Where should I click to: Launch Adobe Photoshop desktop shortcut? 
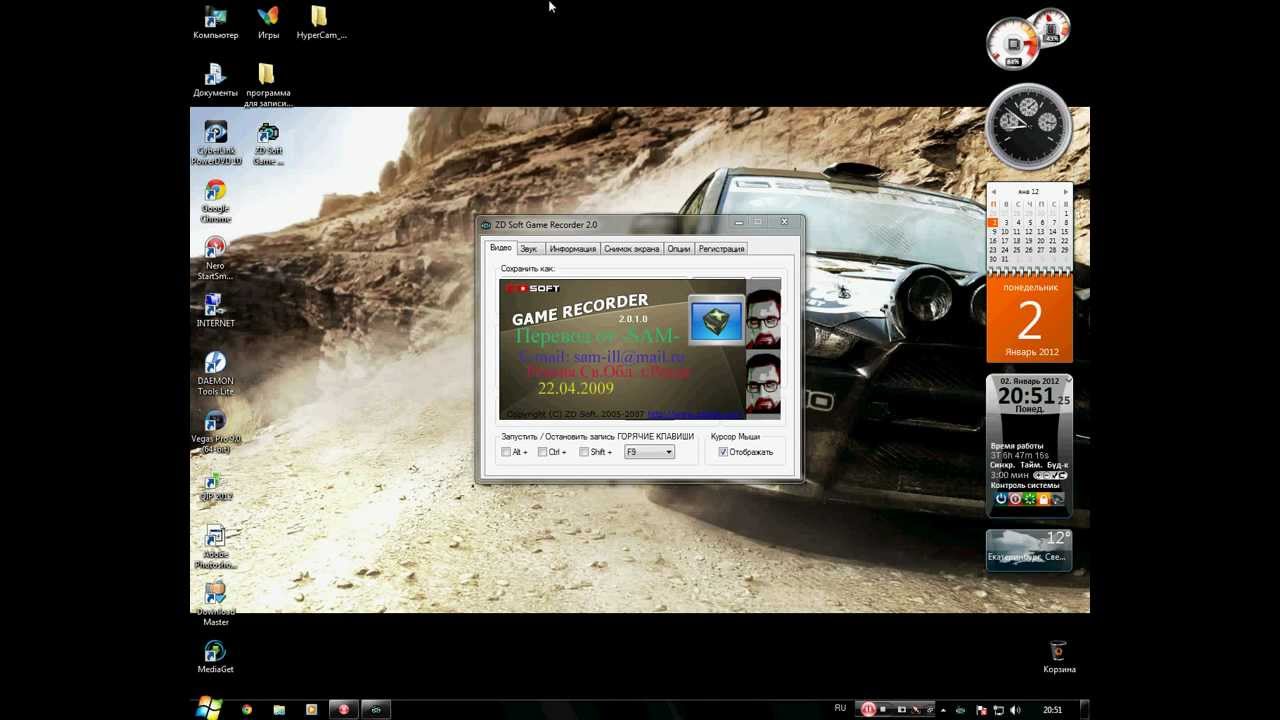click(215, 546)
